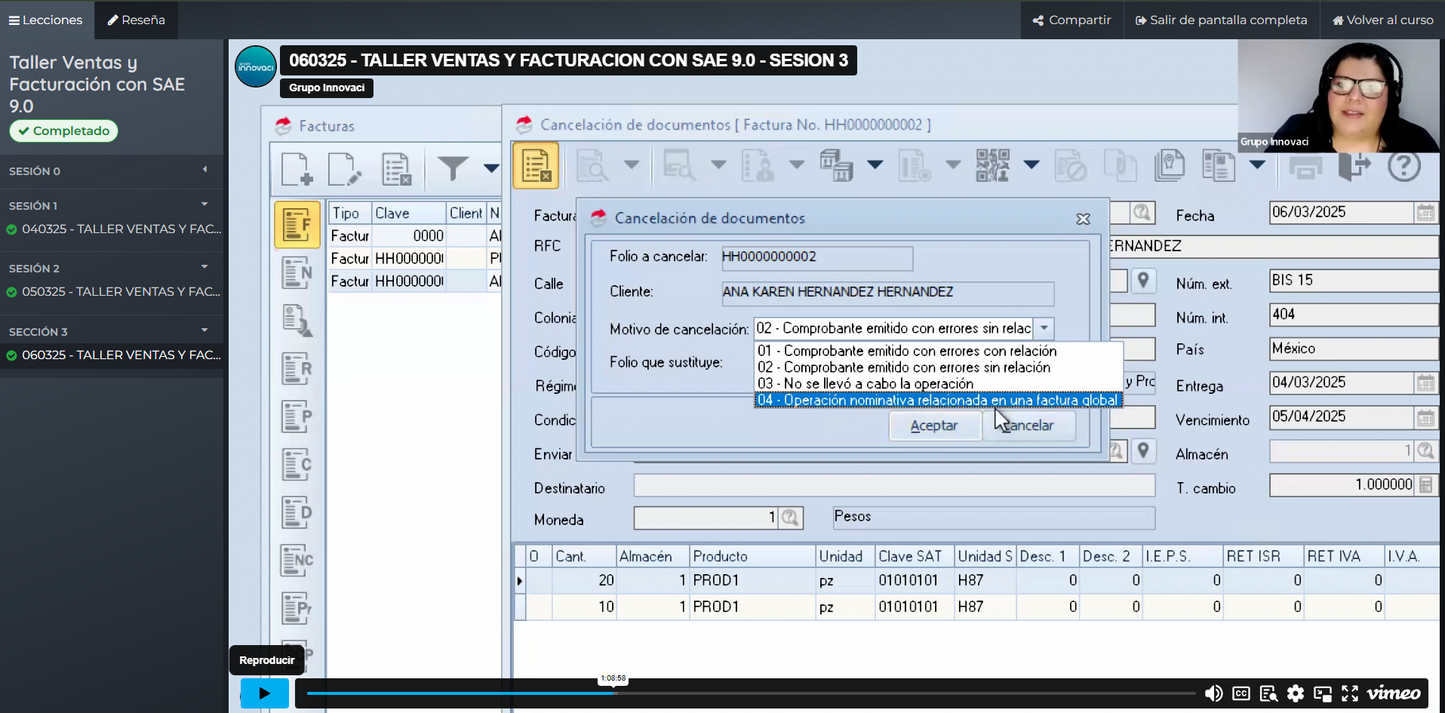Toggle picture-in-picture mode icon

coord(1322,693)
